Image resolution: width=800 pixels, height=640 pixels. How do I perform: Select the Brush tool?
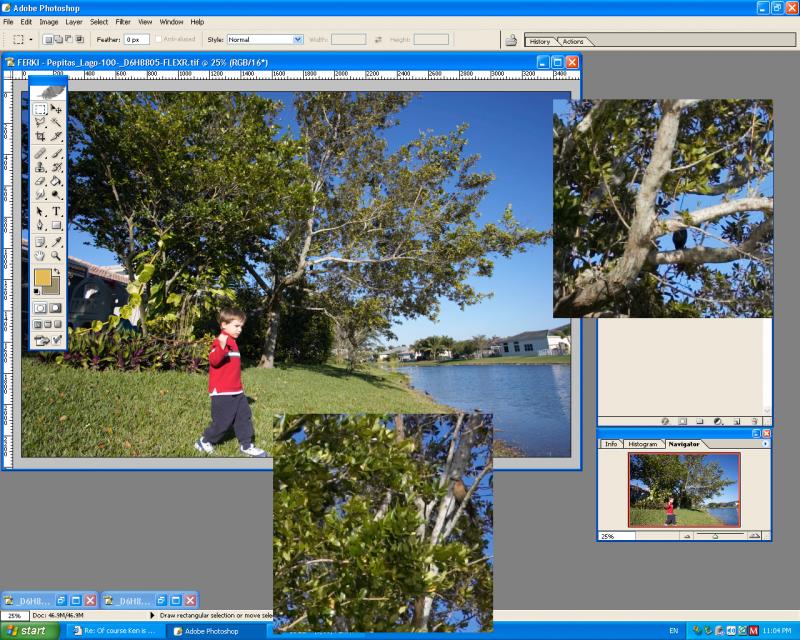tap(56, 153)
